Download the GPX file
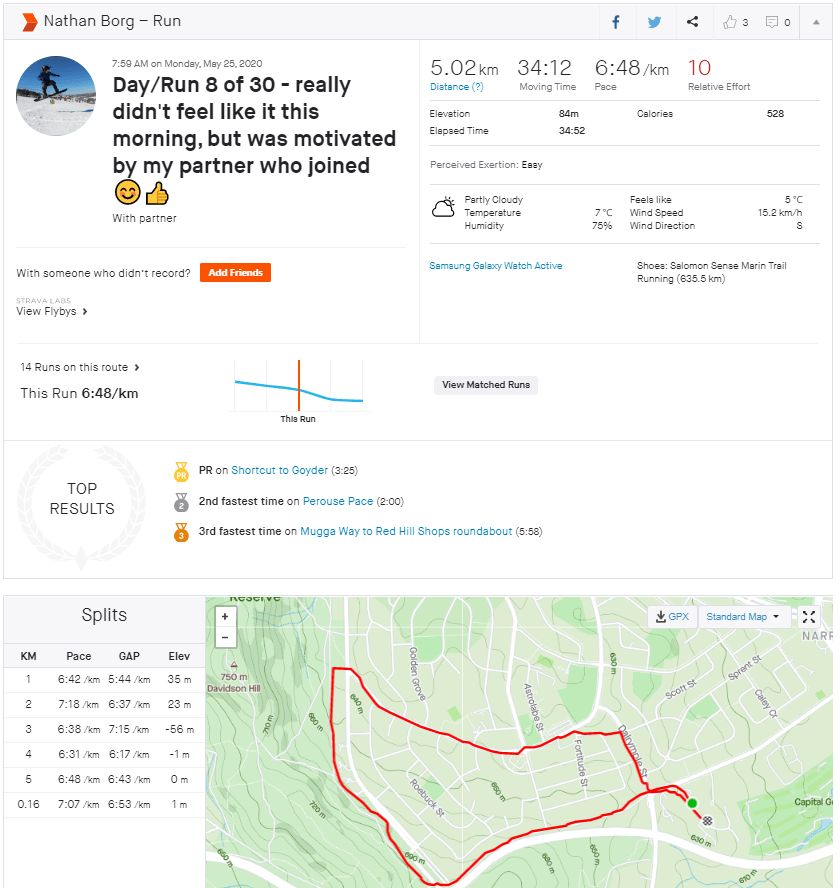Viewport: 840px width, 888px height. (x=673, y=617)
